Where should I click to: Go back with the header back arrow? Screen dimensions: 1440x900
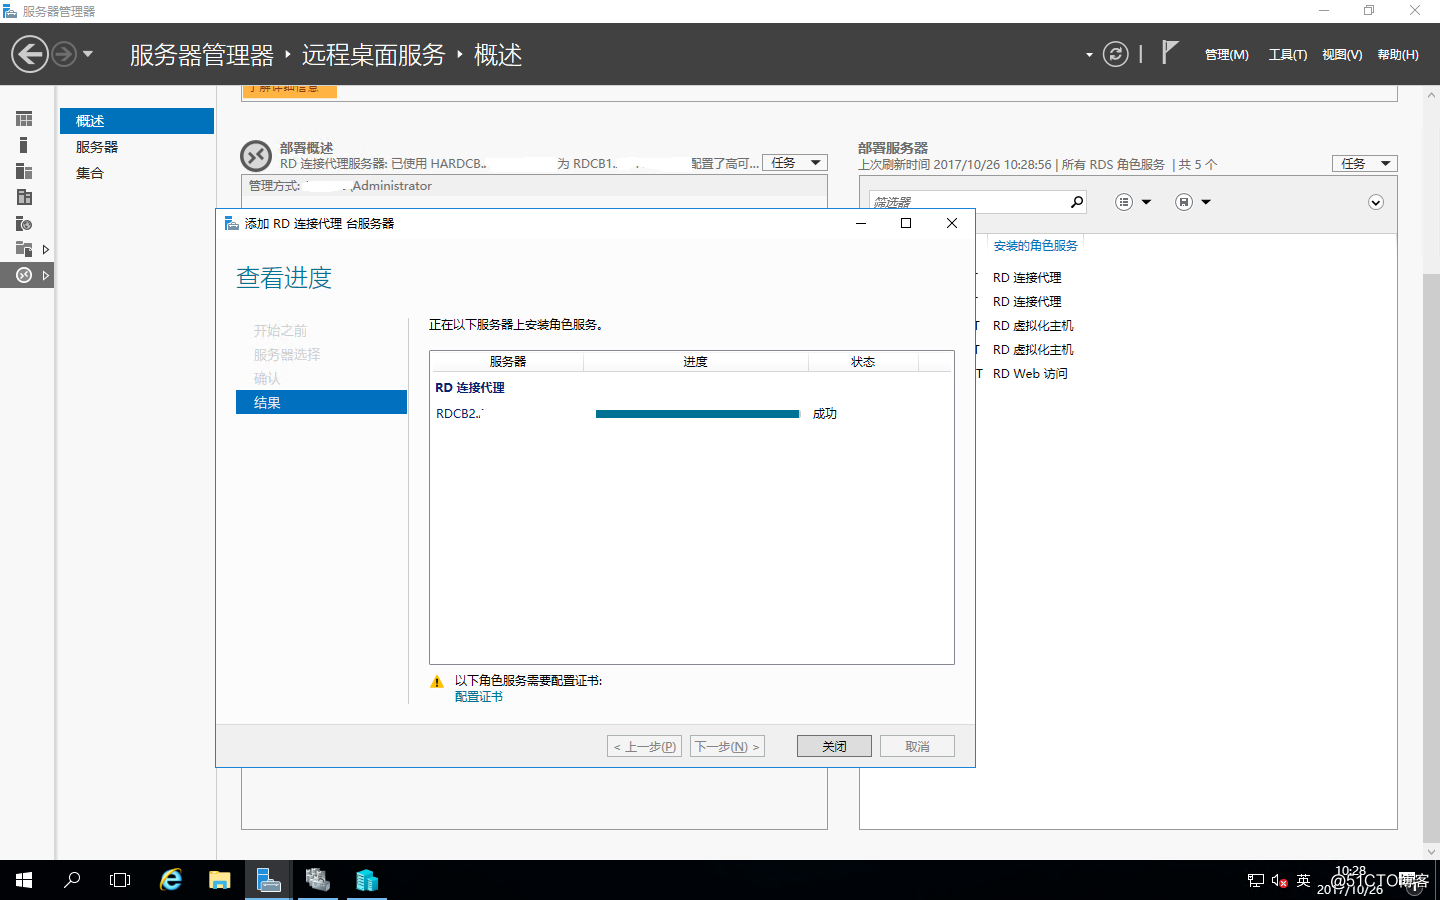30,54
